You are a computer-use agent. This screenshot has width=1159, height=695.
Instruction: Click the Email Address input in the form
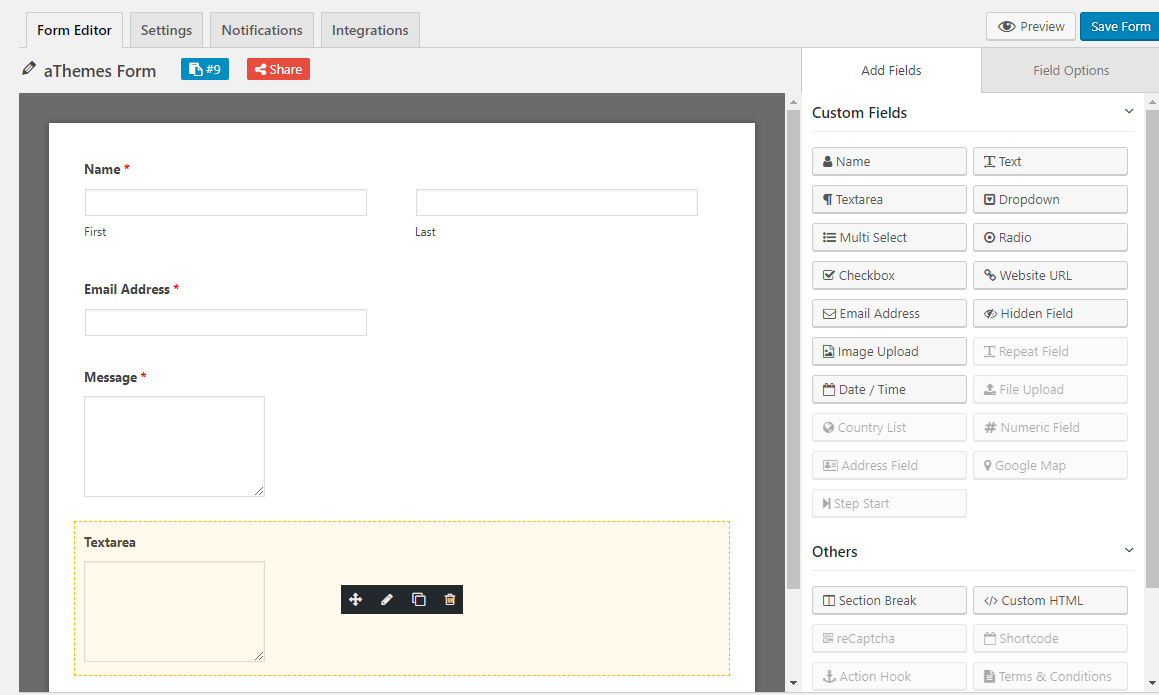click(225, 322)
